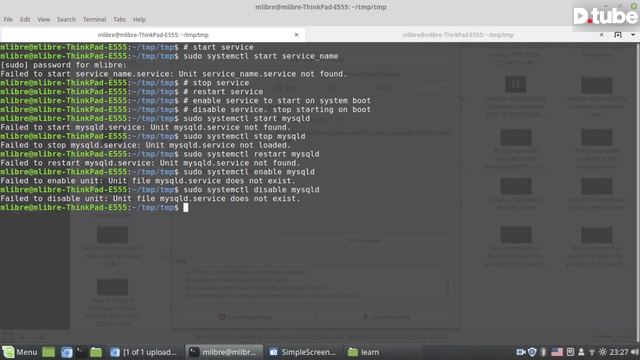Click "# enable service to start on system boot"
Image resolution: width=640 pixels, height=360 pixels.
[x=277, y=100]
